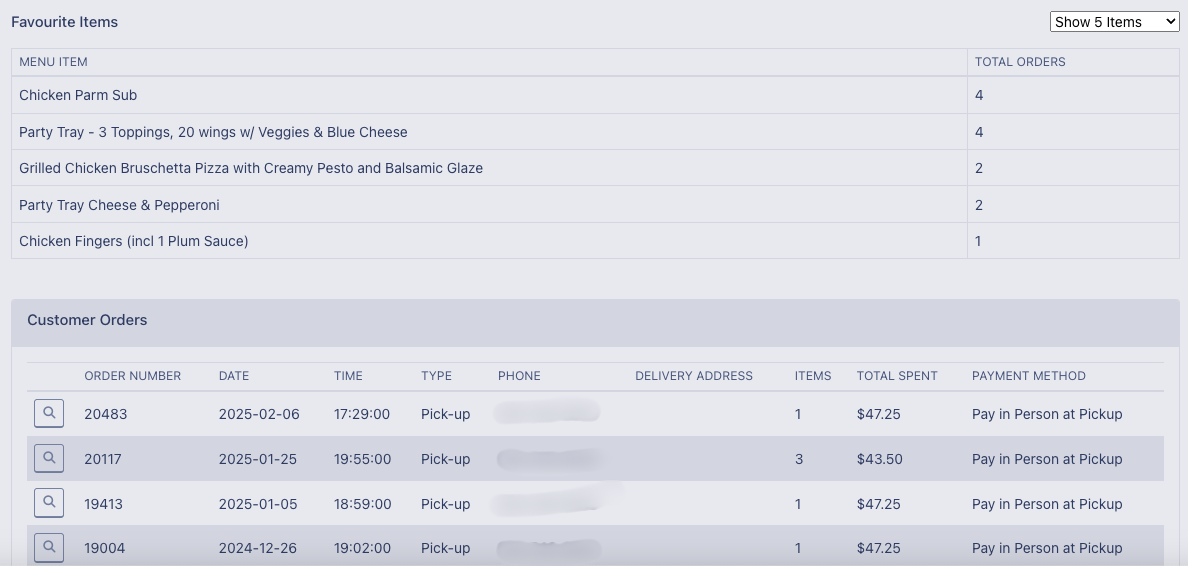Click magnifier icon for order 19413
Screen dimensions: 1188x566
click(49, 503)
